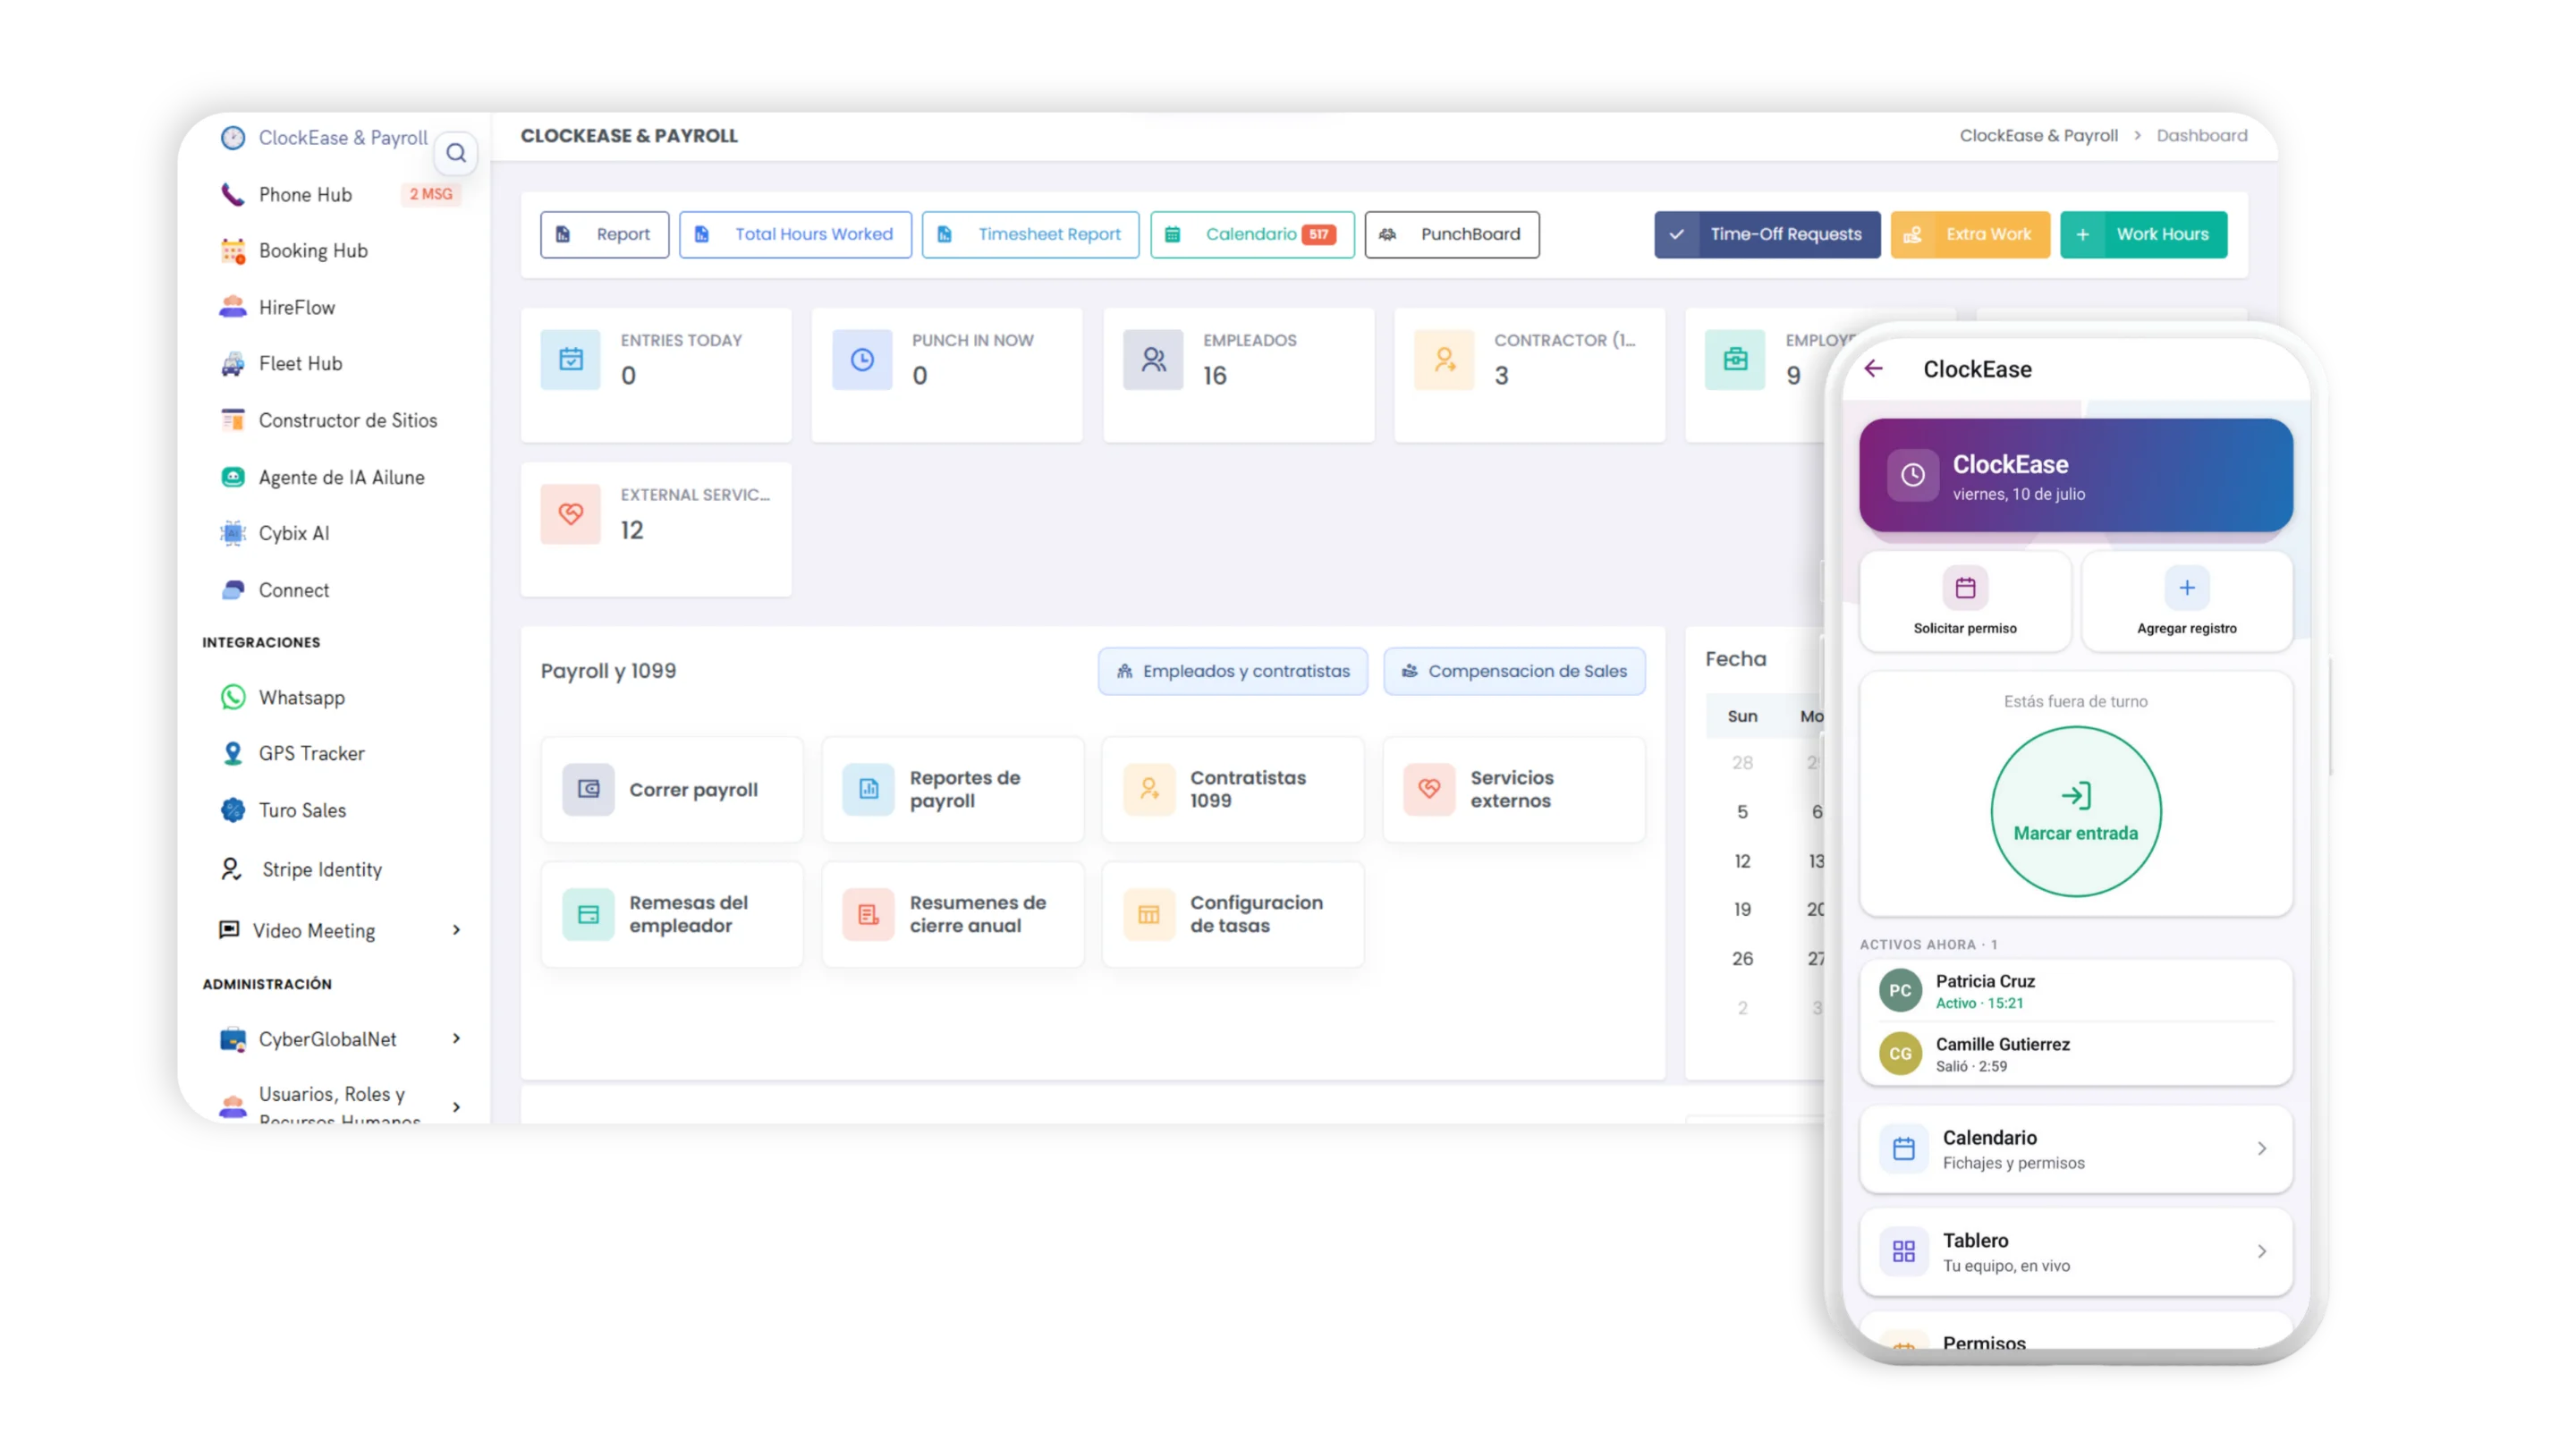Tap the round Marcar entrada button
2576x1449 pixels.
point(2076,811)
